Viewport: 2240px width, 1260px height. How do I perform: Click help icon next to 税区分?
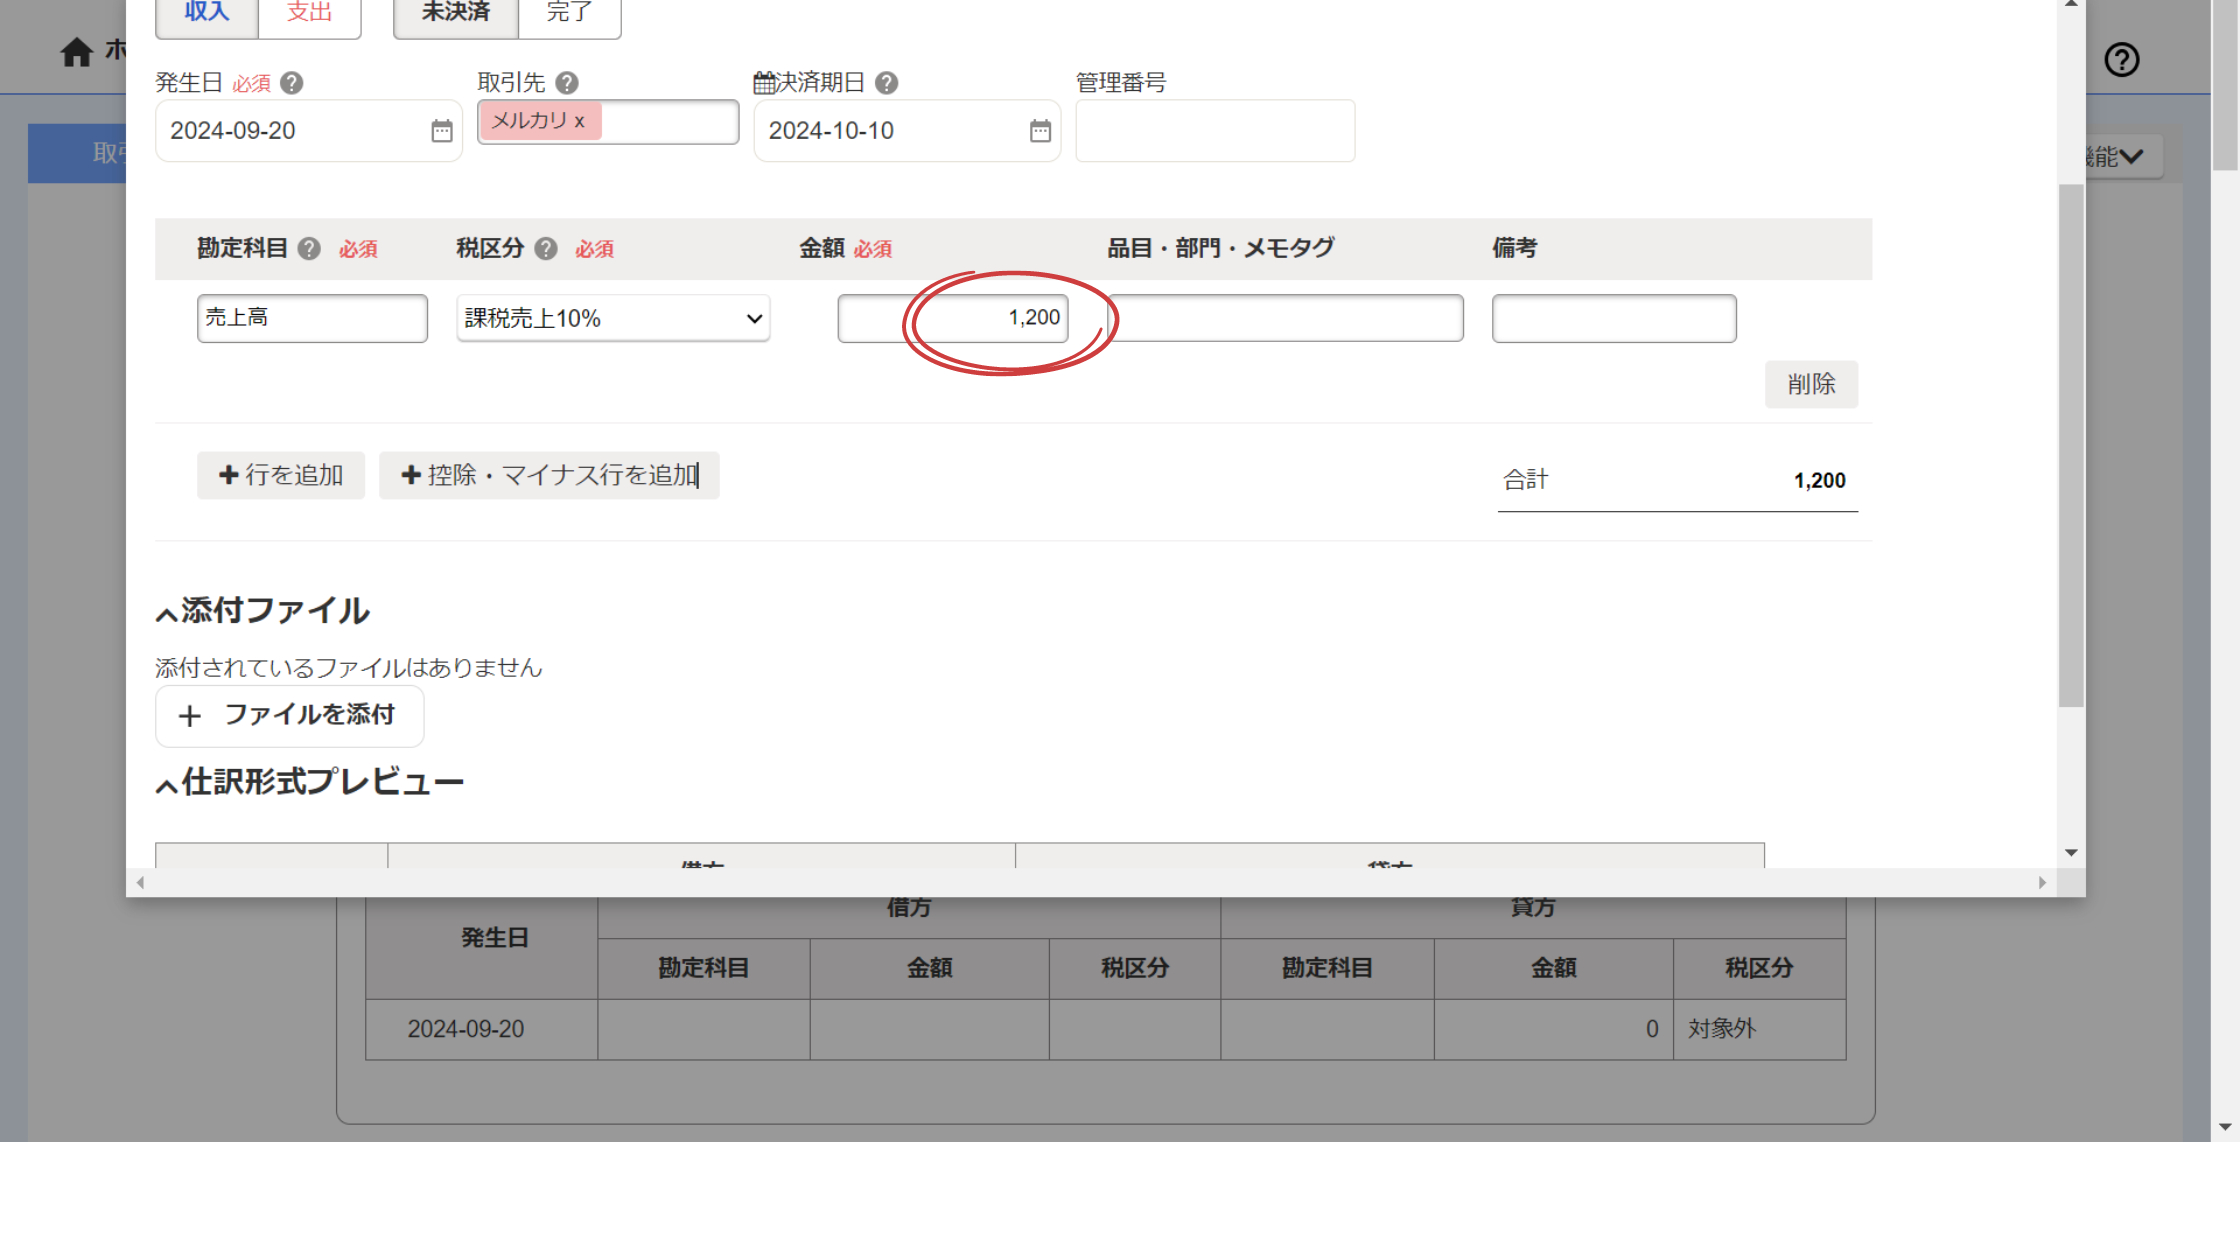(x=545, y=249)
